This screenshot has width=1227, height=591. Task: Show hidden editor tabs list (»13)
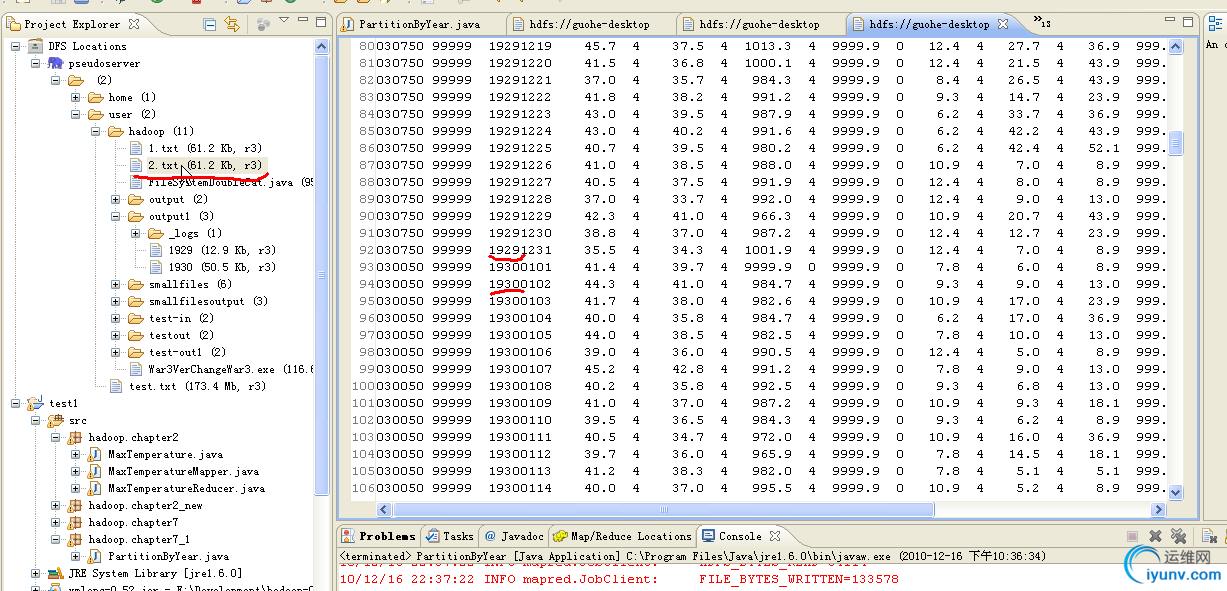pyautogui.click(x=1041, y=22)
